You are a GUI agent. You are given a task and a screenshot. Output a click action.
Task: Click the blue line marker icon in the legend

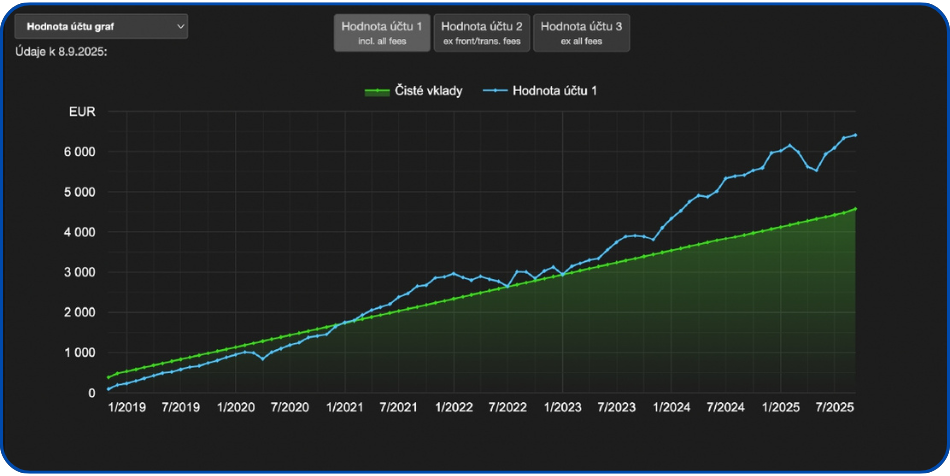click(494, 91)
